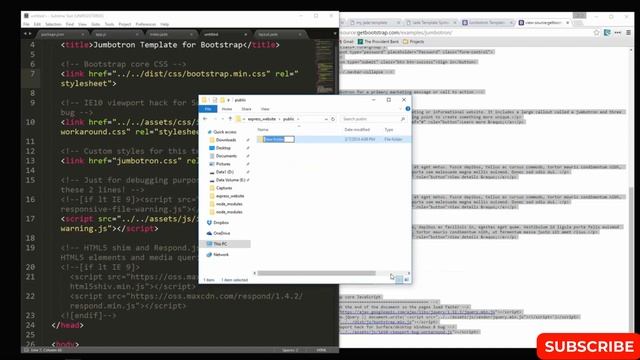The image size is (640, 360).
Task: Open Sublime Text Goto menu
Action: point(96,24)
